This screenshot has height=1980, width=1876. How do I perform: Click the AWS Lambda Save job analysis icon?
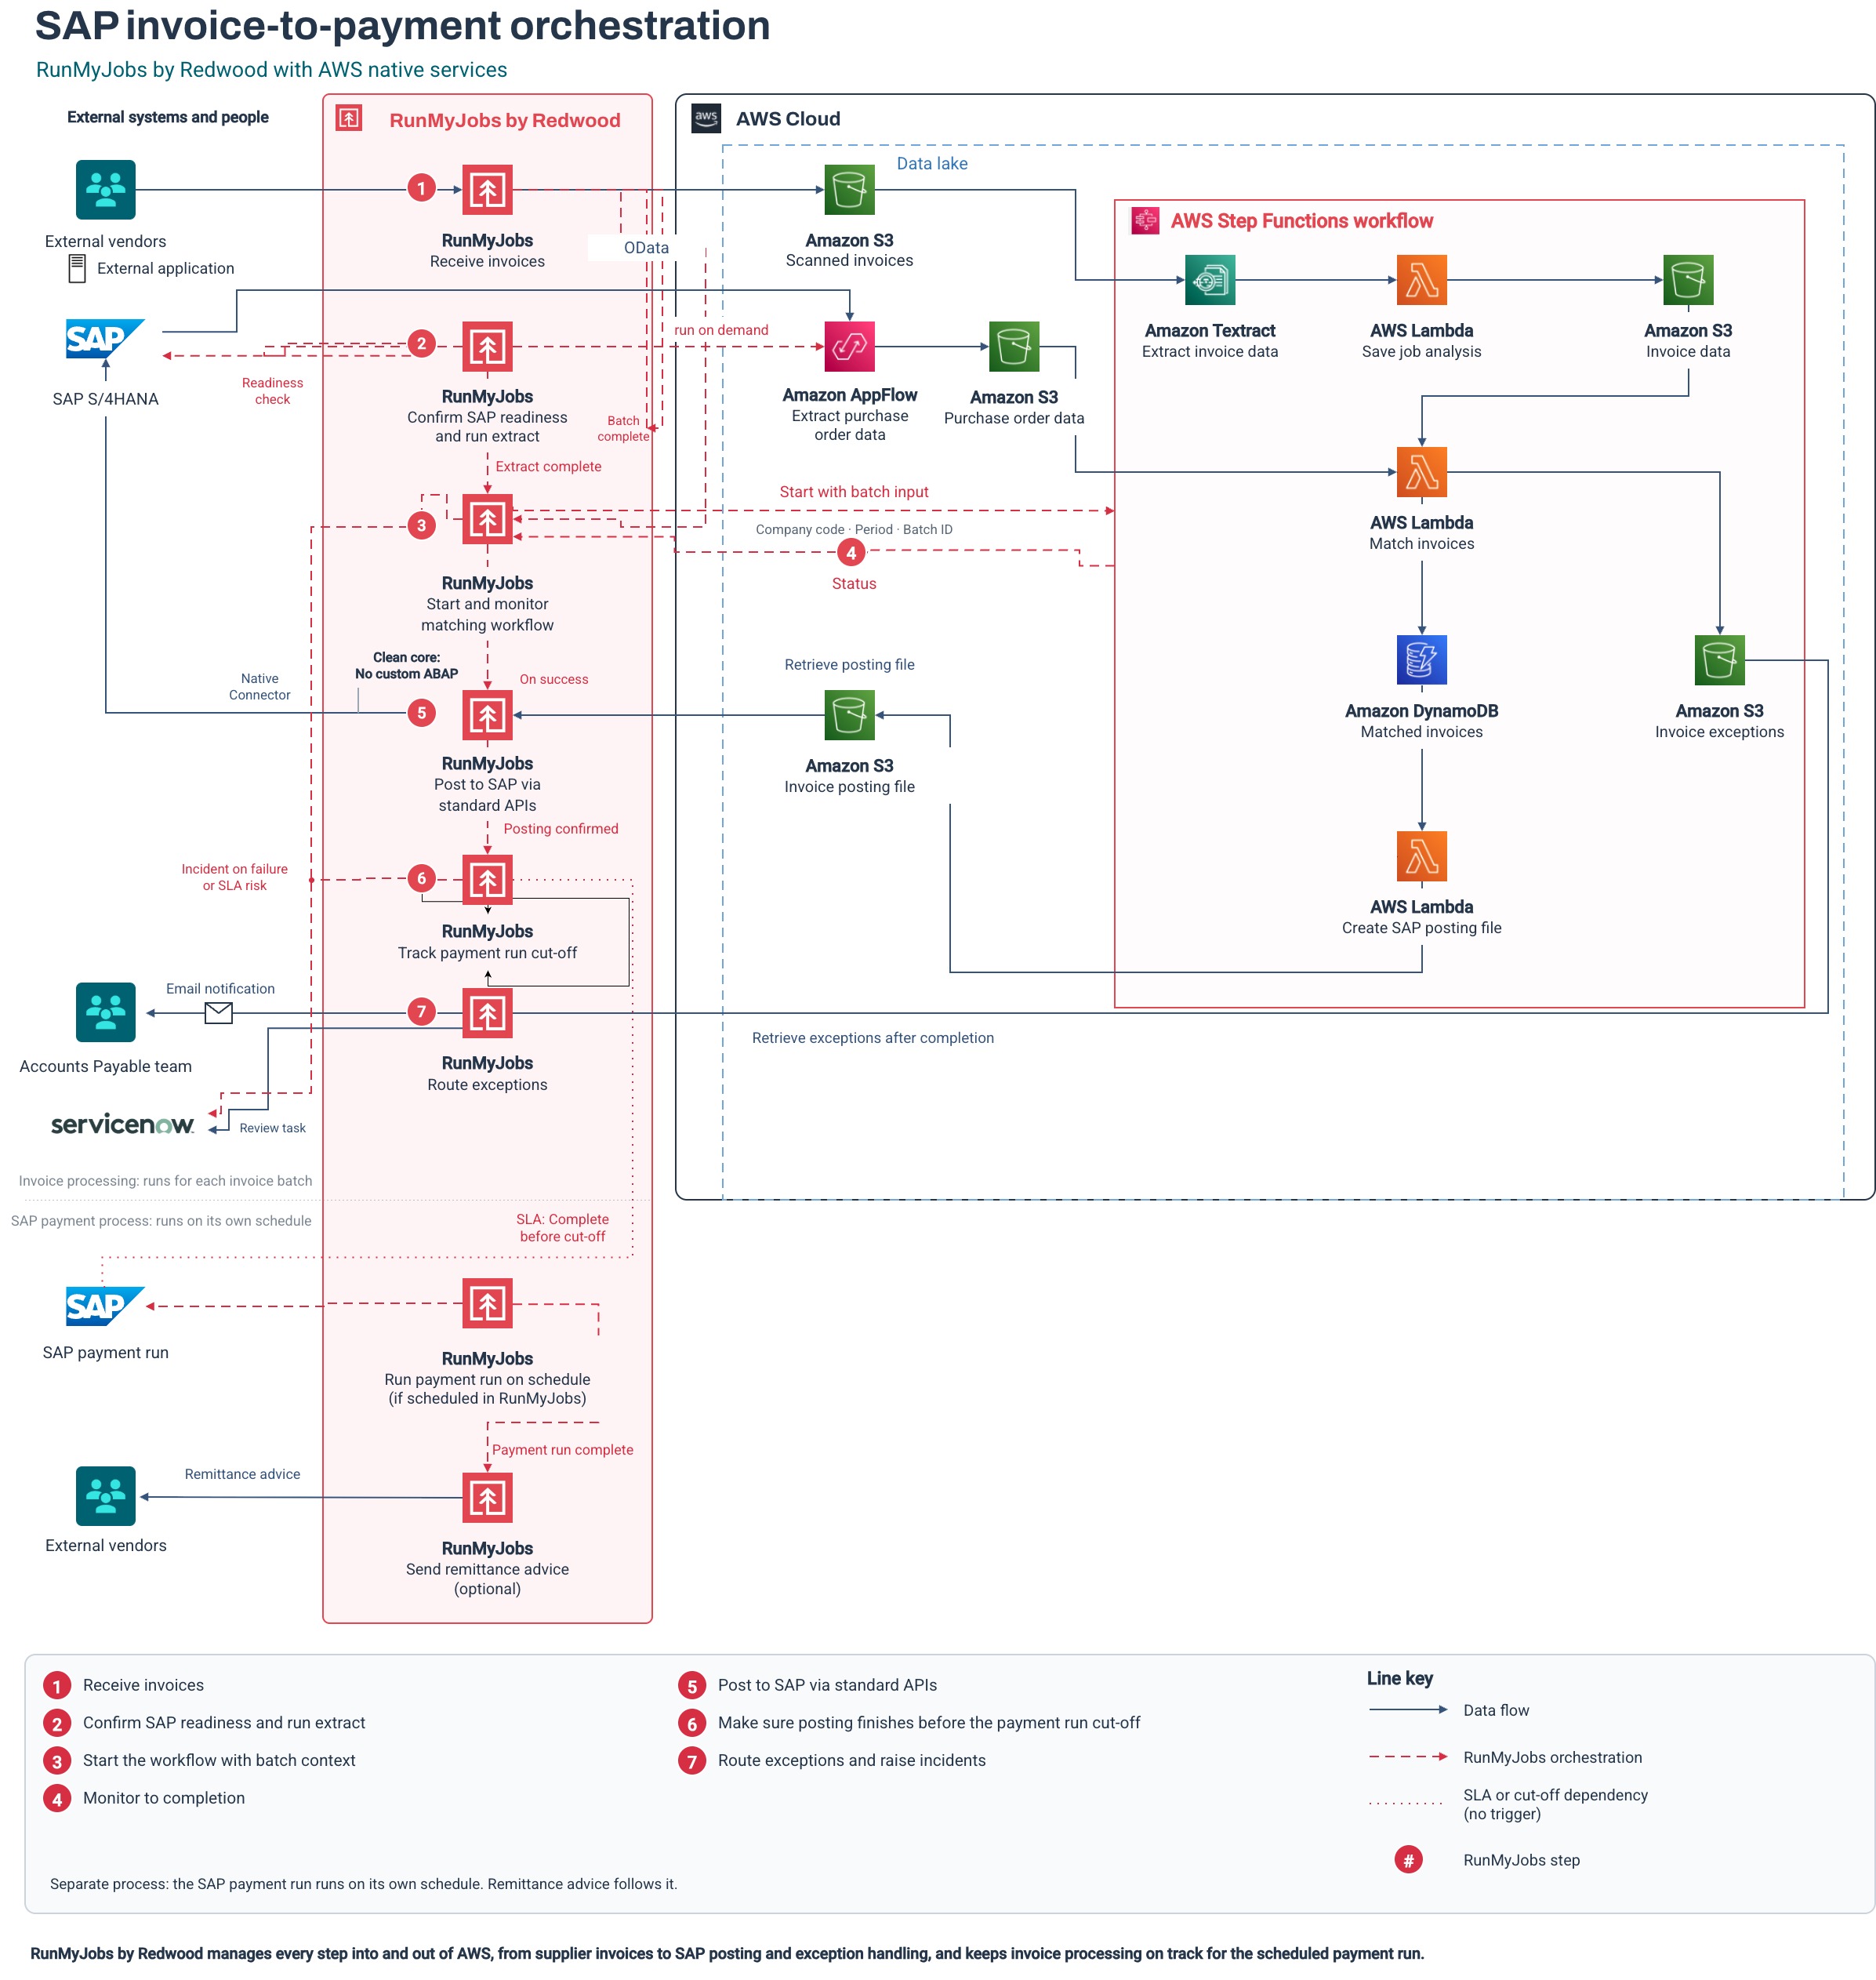tap(1421, 280)
